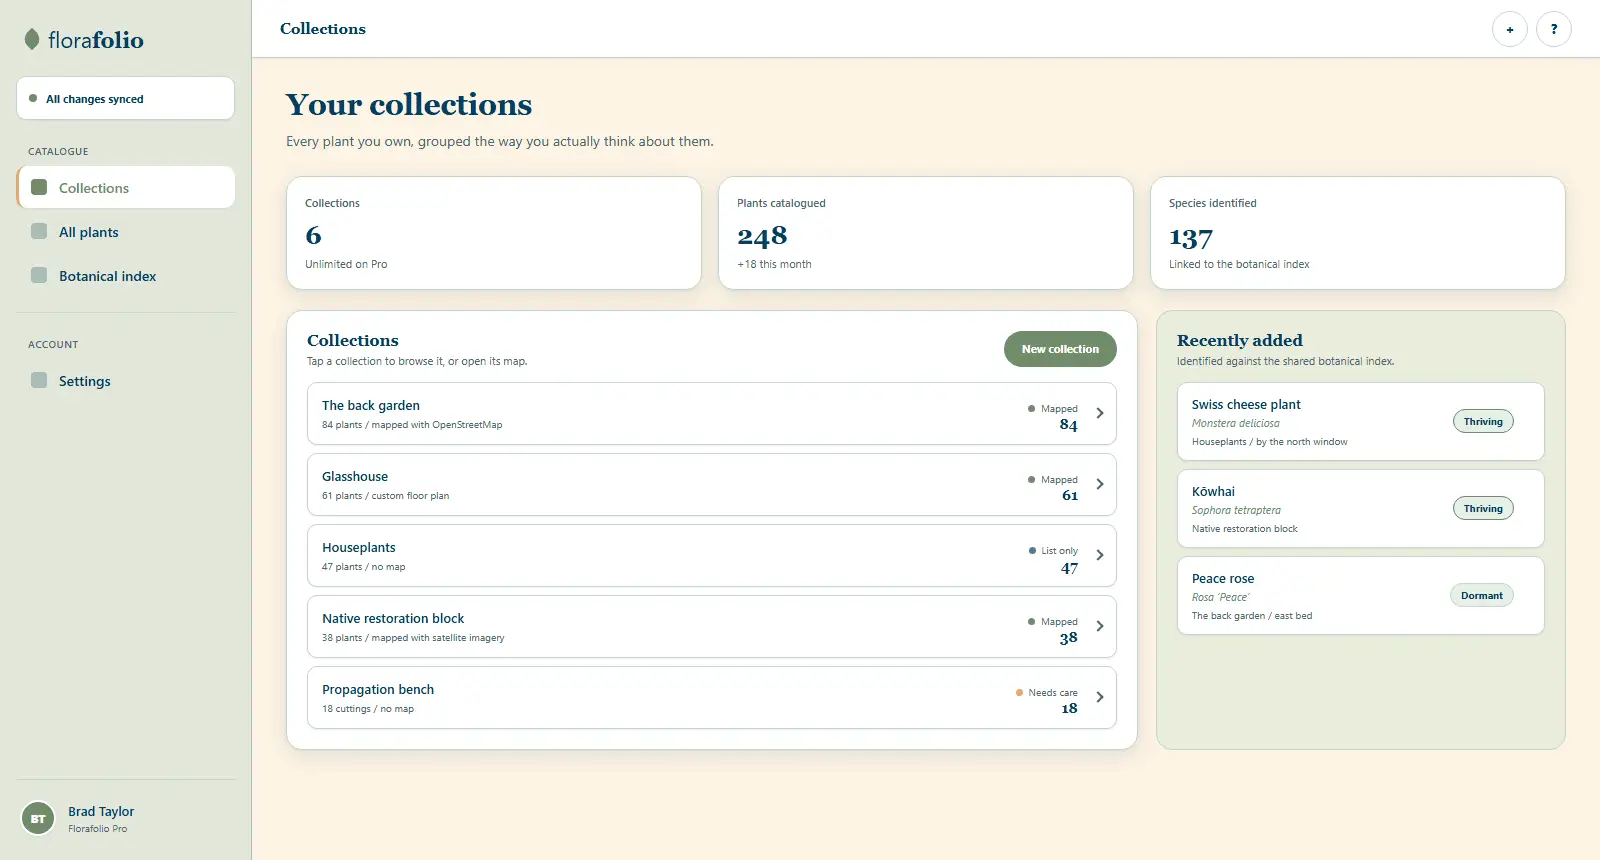This screenshot has width=1600, height=860.
Task: Open the Swiss cheese plant card
Action: point(1361,422)
